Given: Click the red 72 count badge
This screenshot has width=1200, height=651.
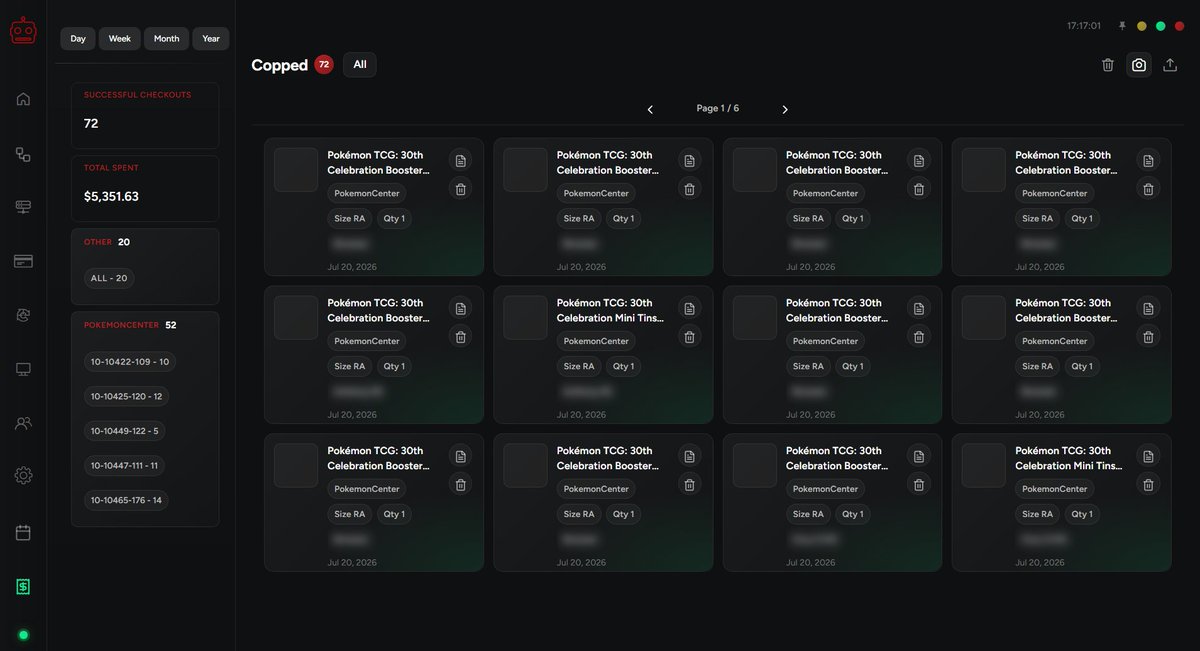Looking at the screenshot, I should pos(323,64).
